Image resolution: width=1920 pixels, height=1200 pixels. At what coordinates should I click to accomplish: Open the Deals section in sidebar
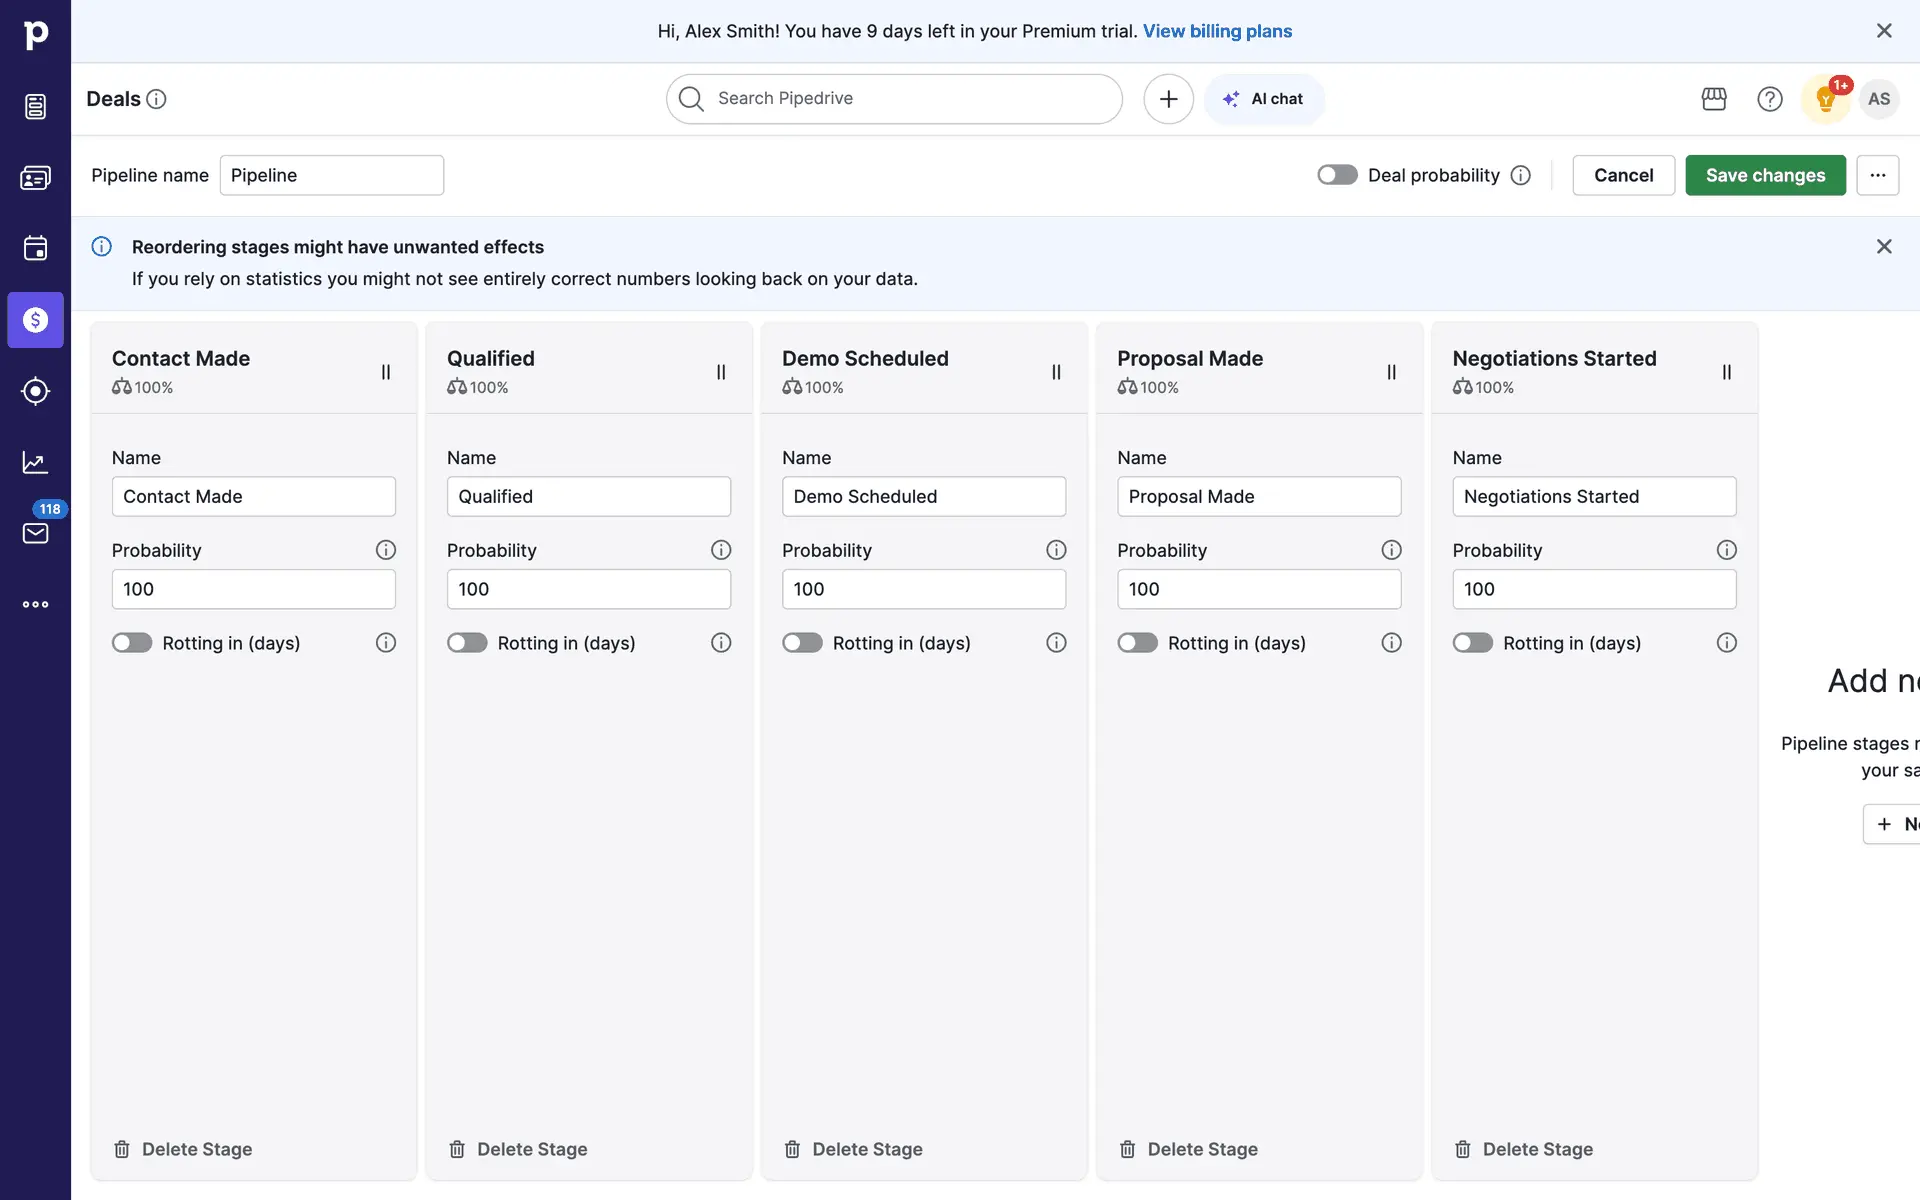point(35,320)
